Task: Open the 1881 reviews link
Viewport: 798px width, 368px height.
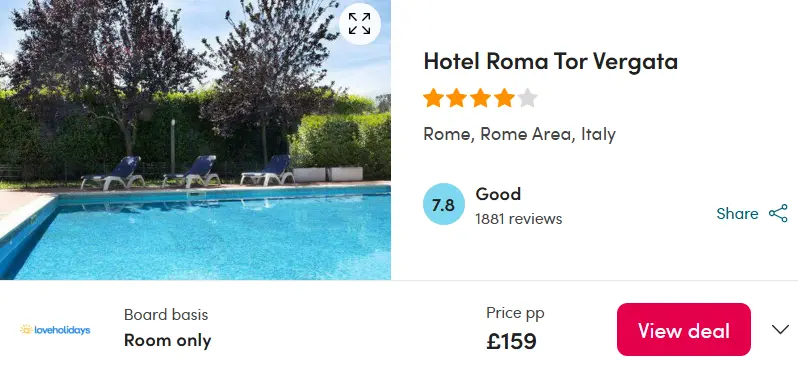Action: click(519, 219)
